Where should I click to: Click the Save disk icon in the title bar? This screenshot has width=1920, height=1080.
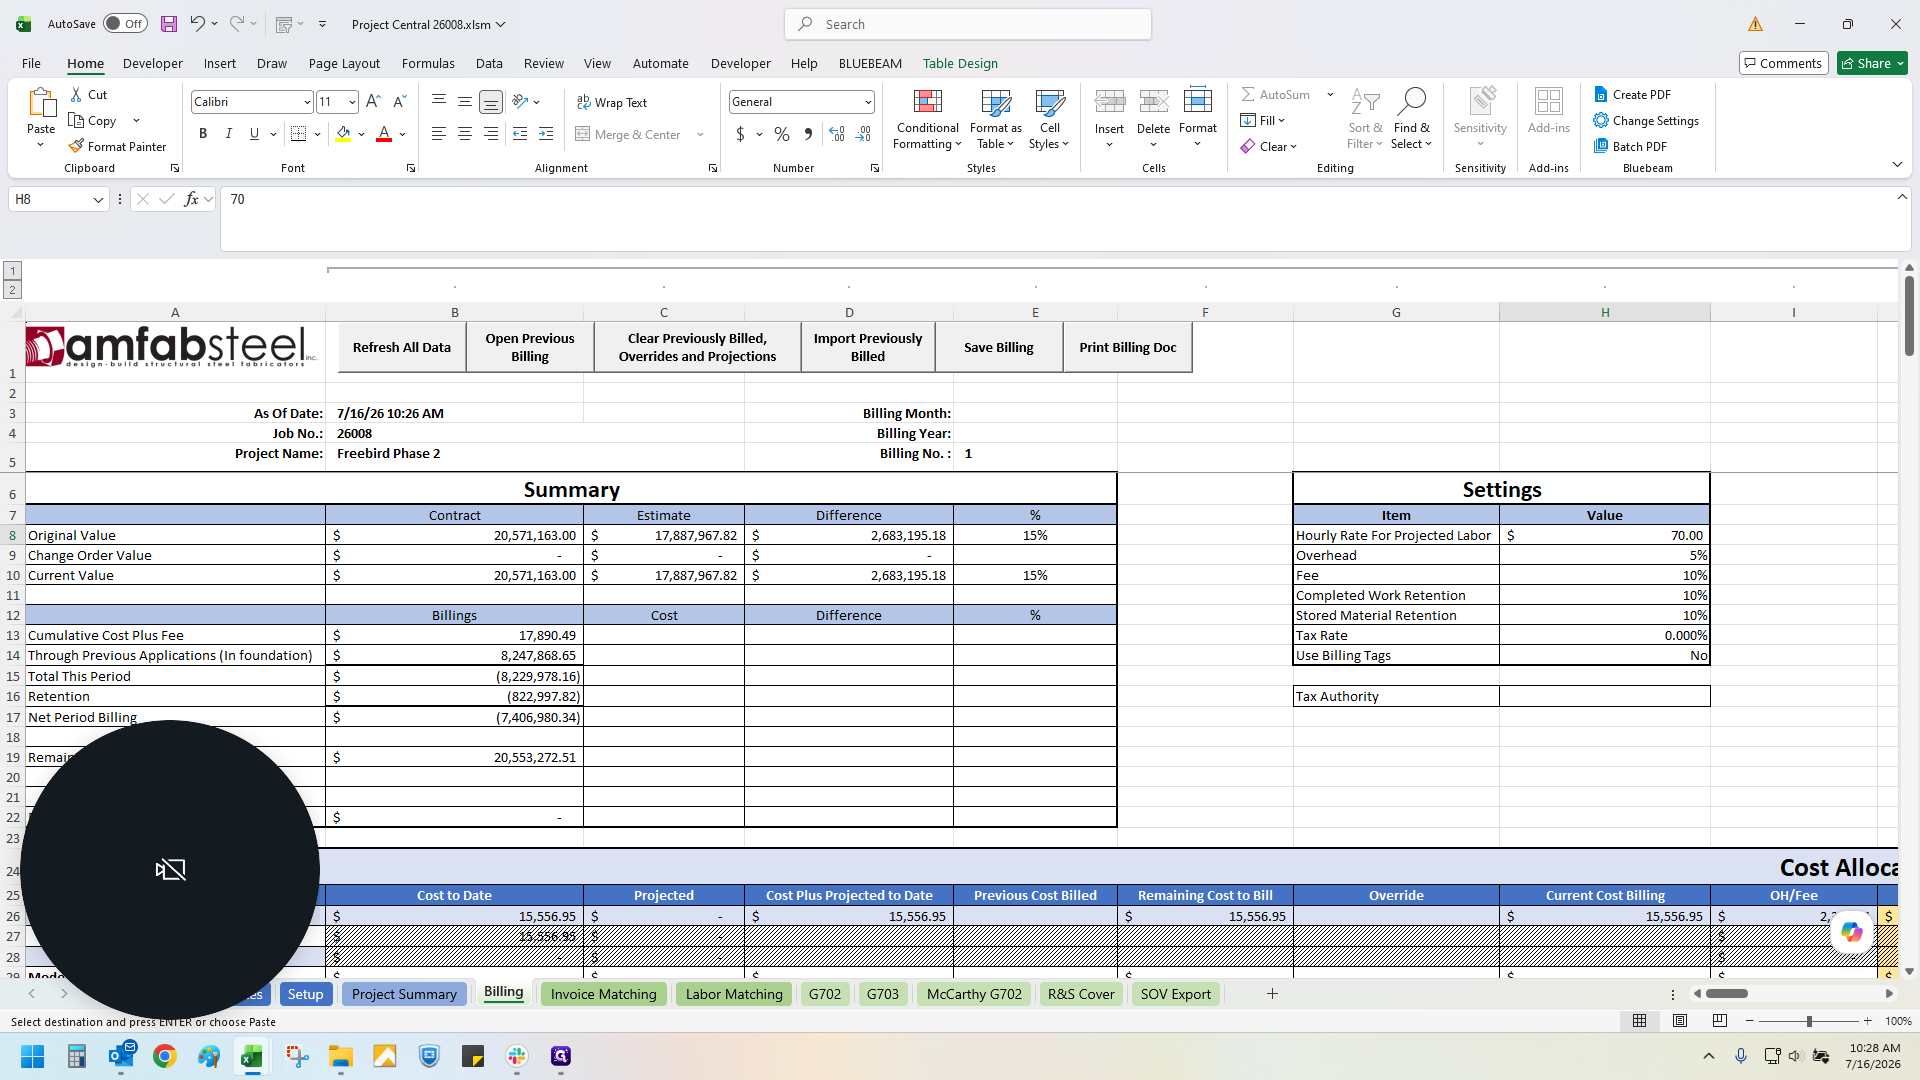[x=169, y=24]
